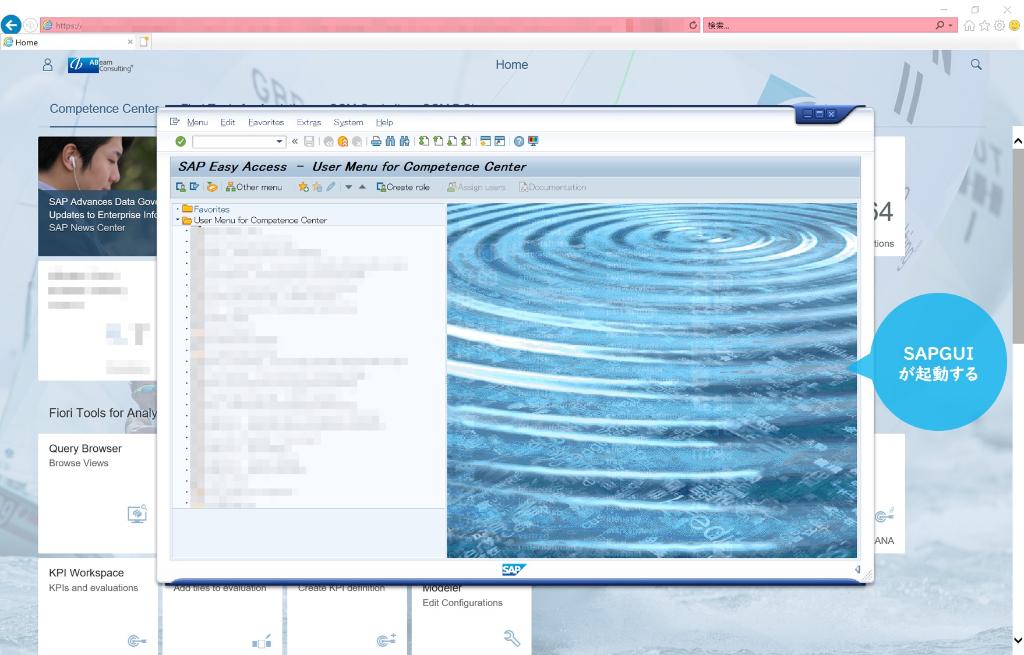This screenshot has width=1024, height=655.
Task: Click the green Enter checkmark icon
Action: 181,141
